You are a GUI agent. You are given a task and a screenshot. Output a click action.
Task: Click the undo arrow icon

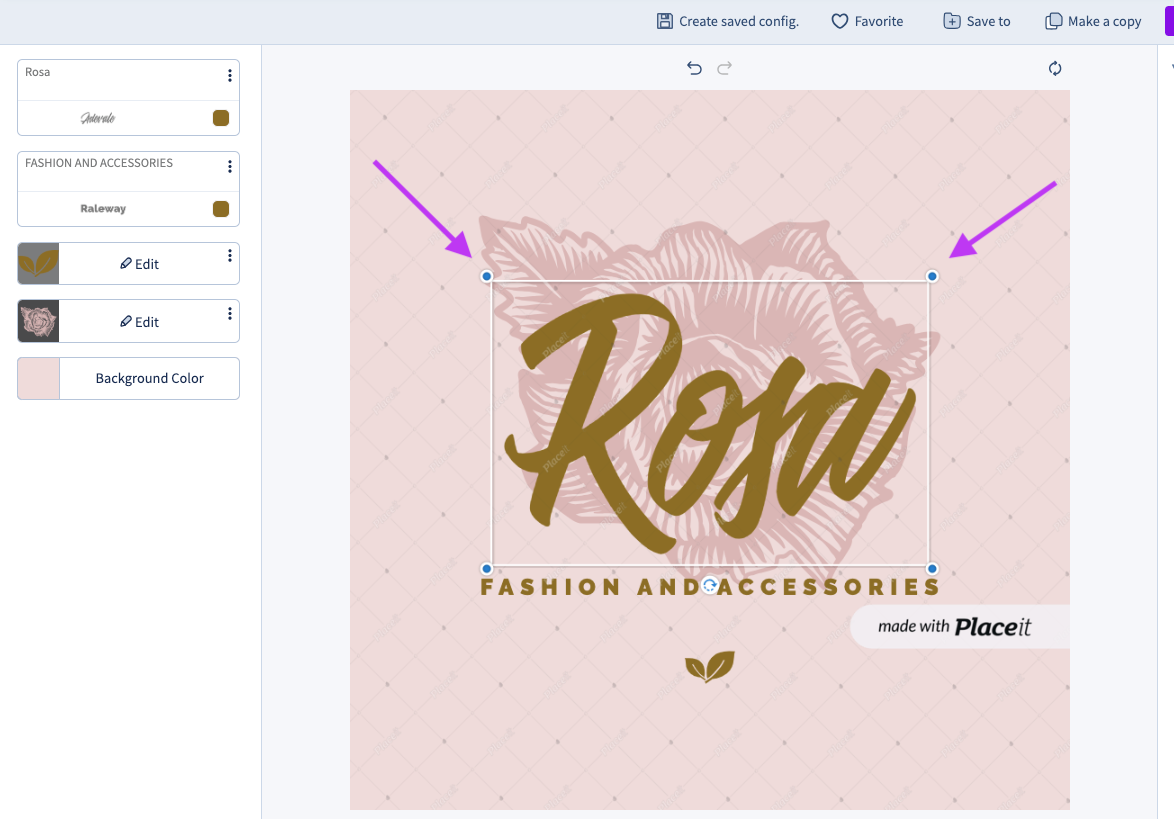(x=694, y=68)
